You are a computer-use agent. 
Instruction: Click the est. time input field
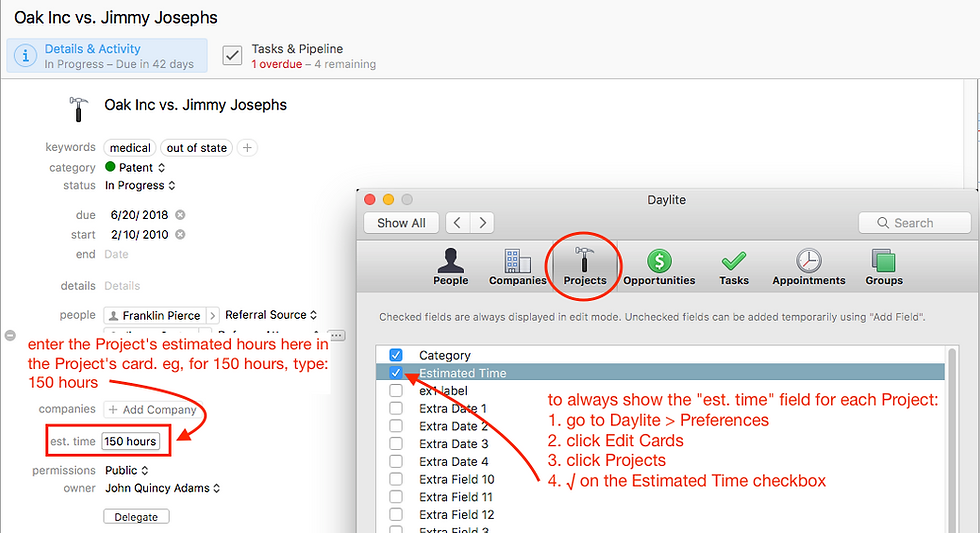coord(131,441)
